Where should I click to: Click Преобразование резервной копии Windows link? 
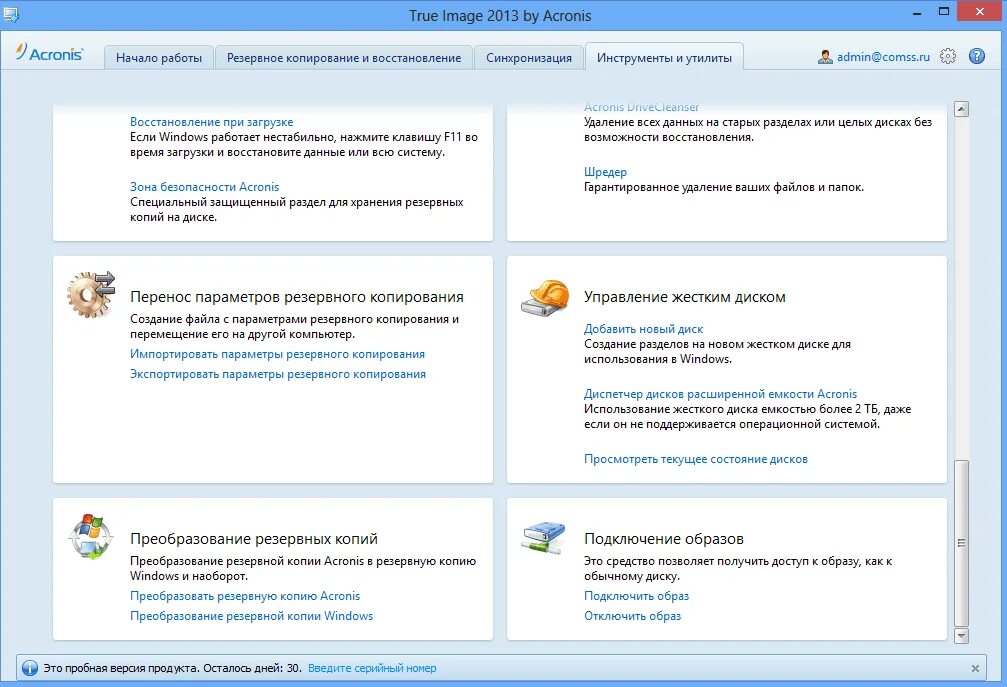click(x=251, y=616)
